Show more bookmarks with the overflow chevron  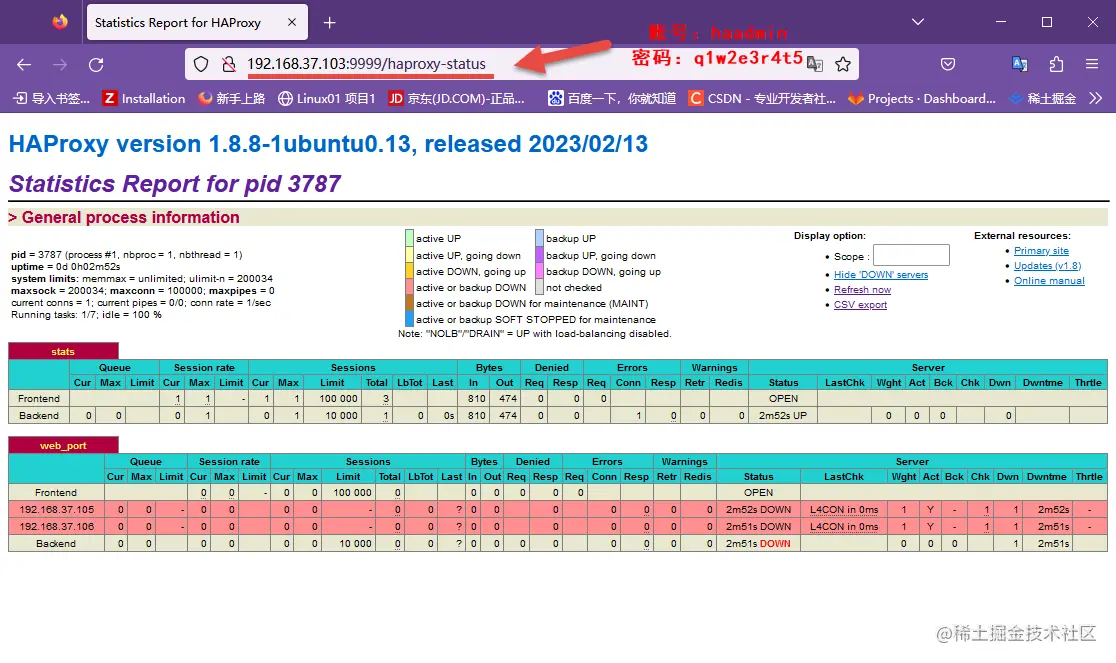tap(1096, 98)
